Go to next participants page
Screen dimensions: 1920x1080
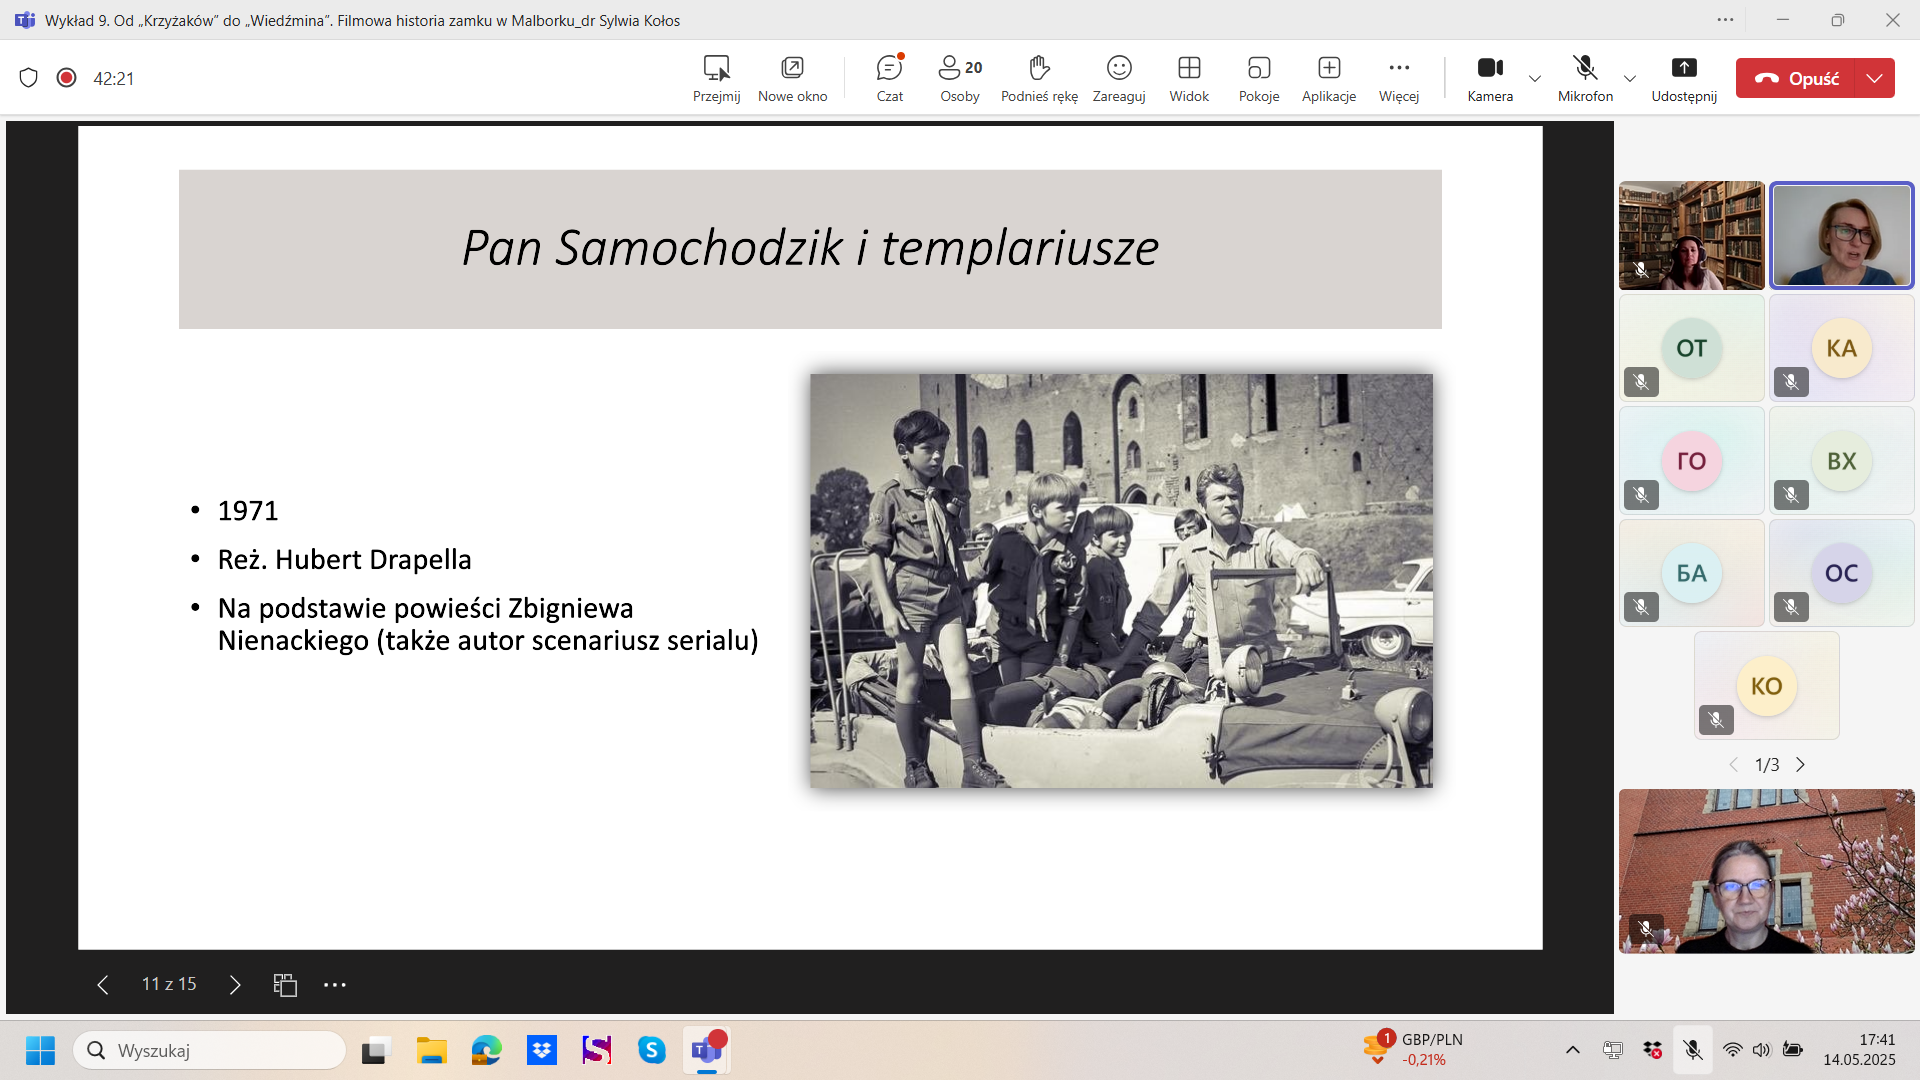1800,765
